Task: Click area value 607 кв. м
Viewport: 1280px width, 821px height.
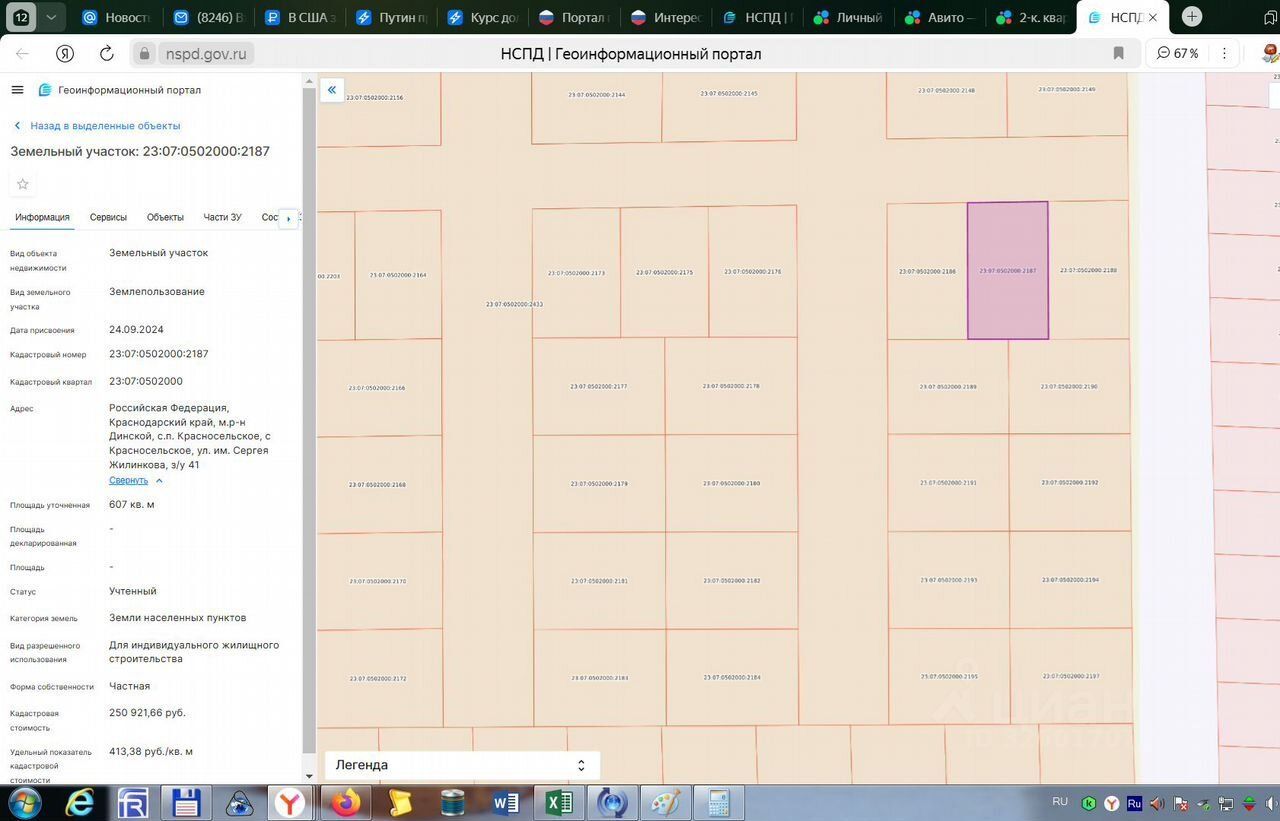Action: click(x=132, y=505)
